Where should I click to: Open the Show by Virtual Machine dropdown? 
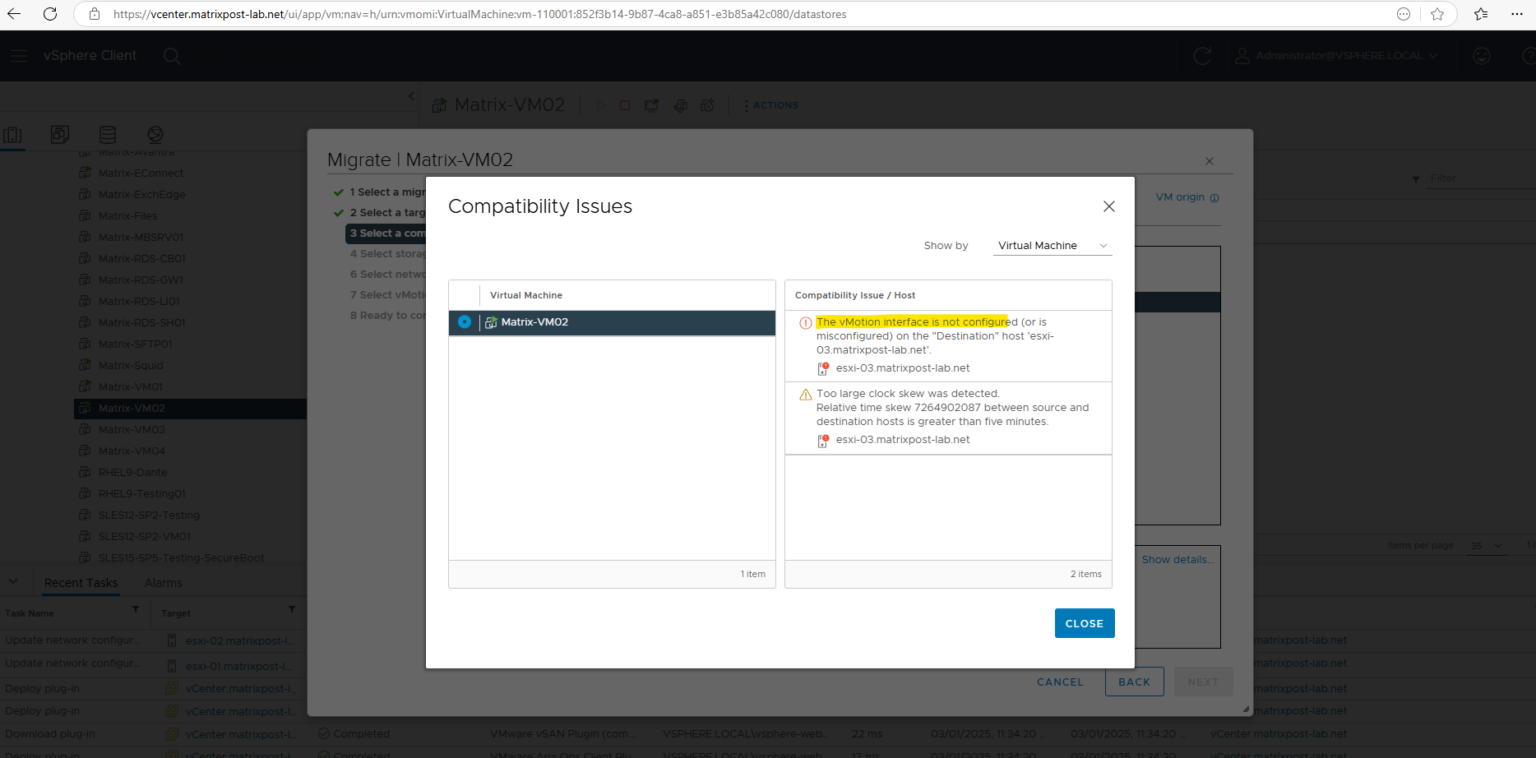[1051, 245]
